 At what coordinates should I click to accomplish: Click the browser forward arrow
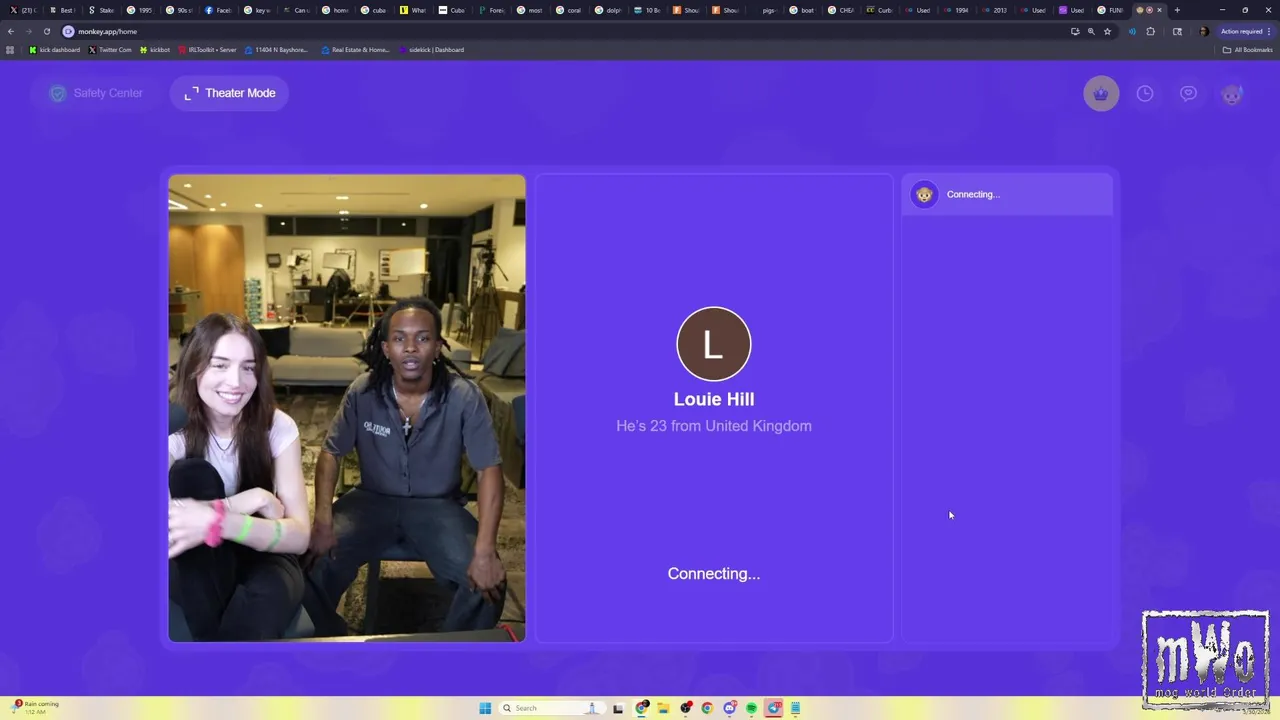28,31
